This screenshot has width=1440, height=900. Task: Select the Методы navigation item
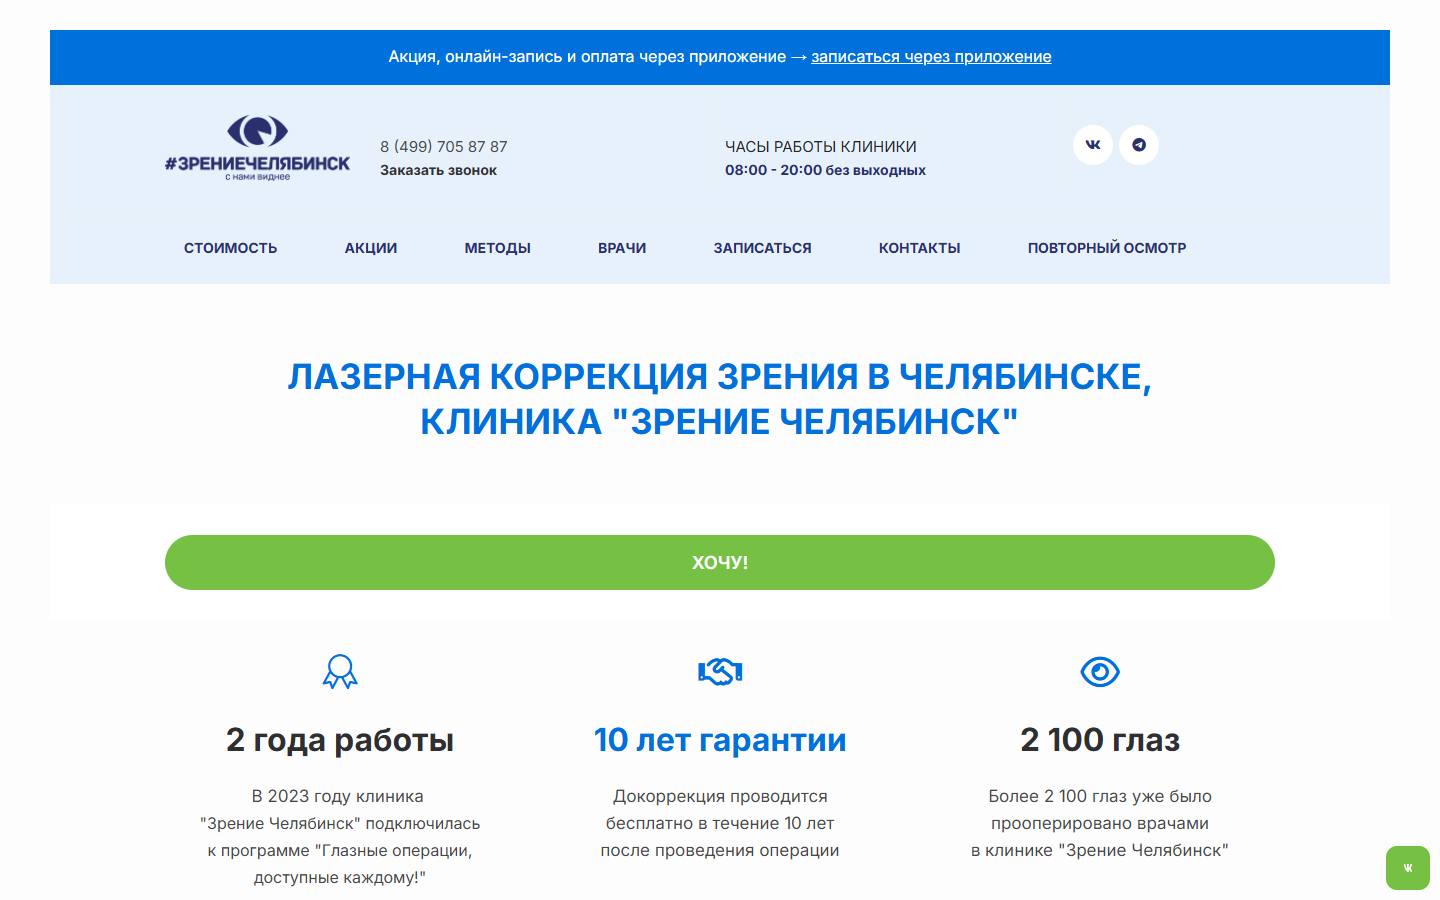498,248
